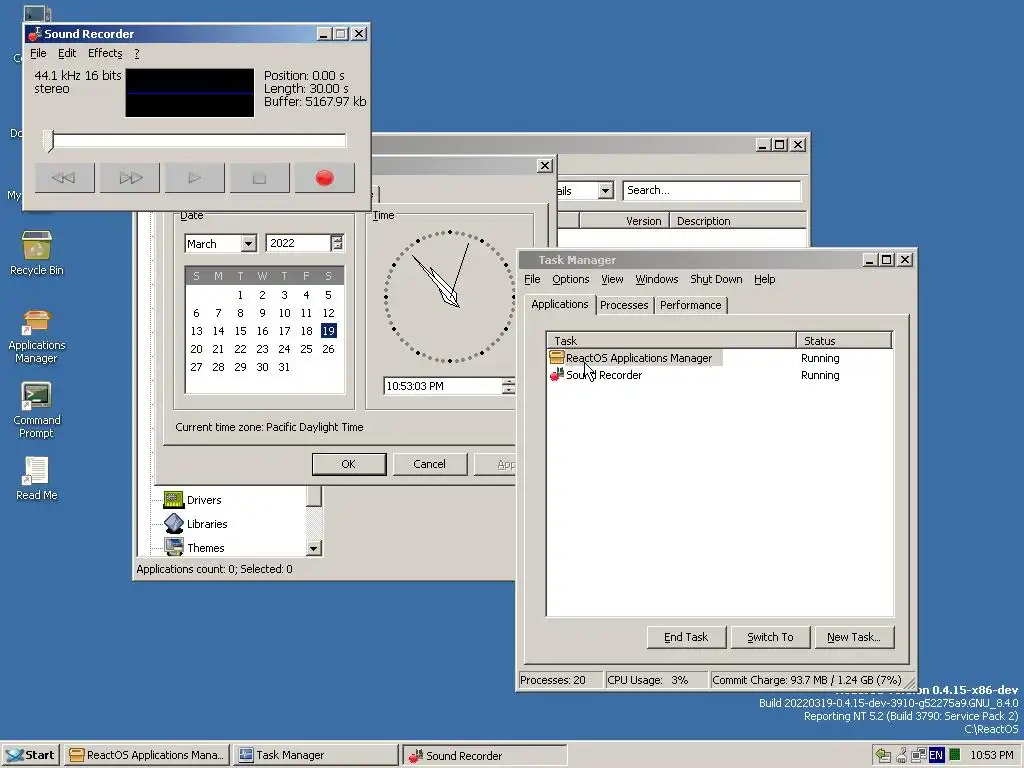Viewport: 1024px width, 768px height.
Task: Click the stop button in Sound Recorder
Action: 259,178
